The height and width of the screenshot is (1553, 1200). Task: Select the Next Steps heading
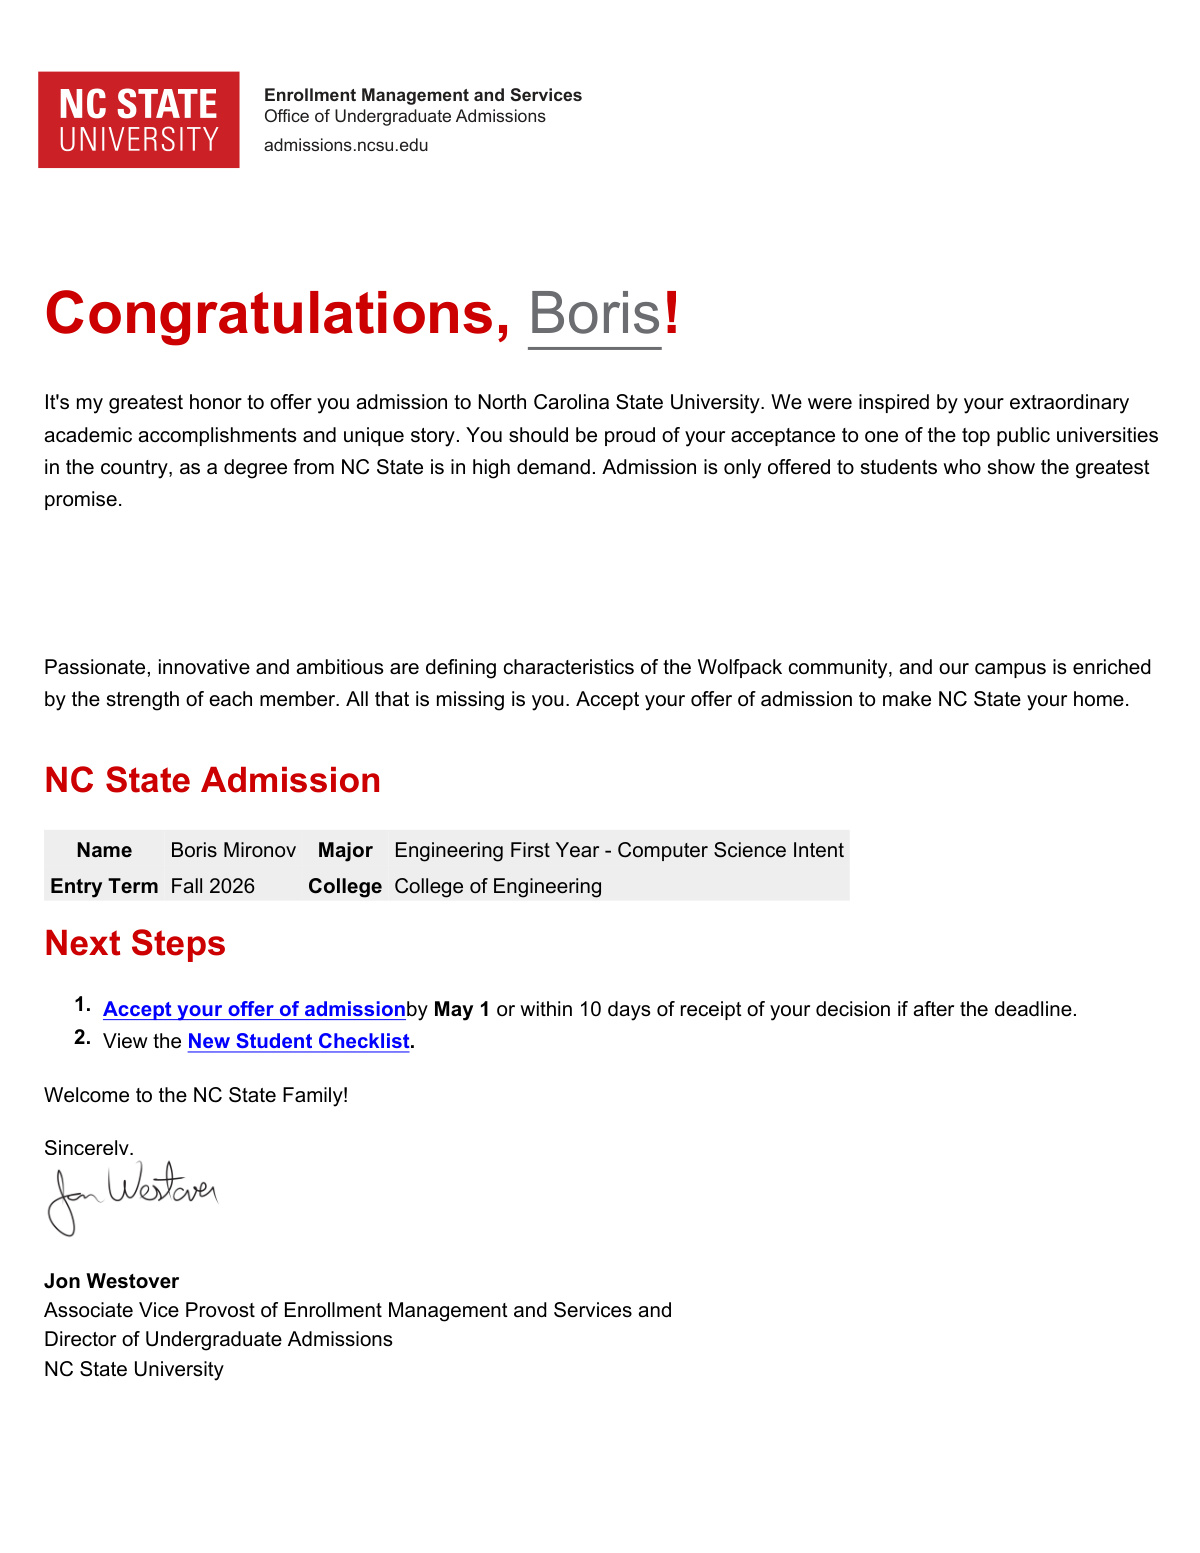pos(135,943)
